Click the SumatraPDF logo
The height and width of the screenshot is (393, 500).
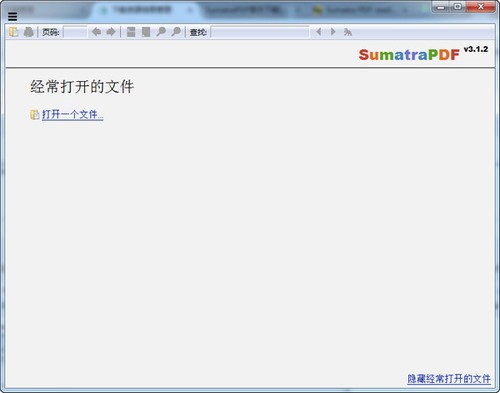pos(409,55)
